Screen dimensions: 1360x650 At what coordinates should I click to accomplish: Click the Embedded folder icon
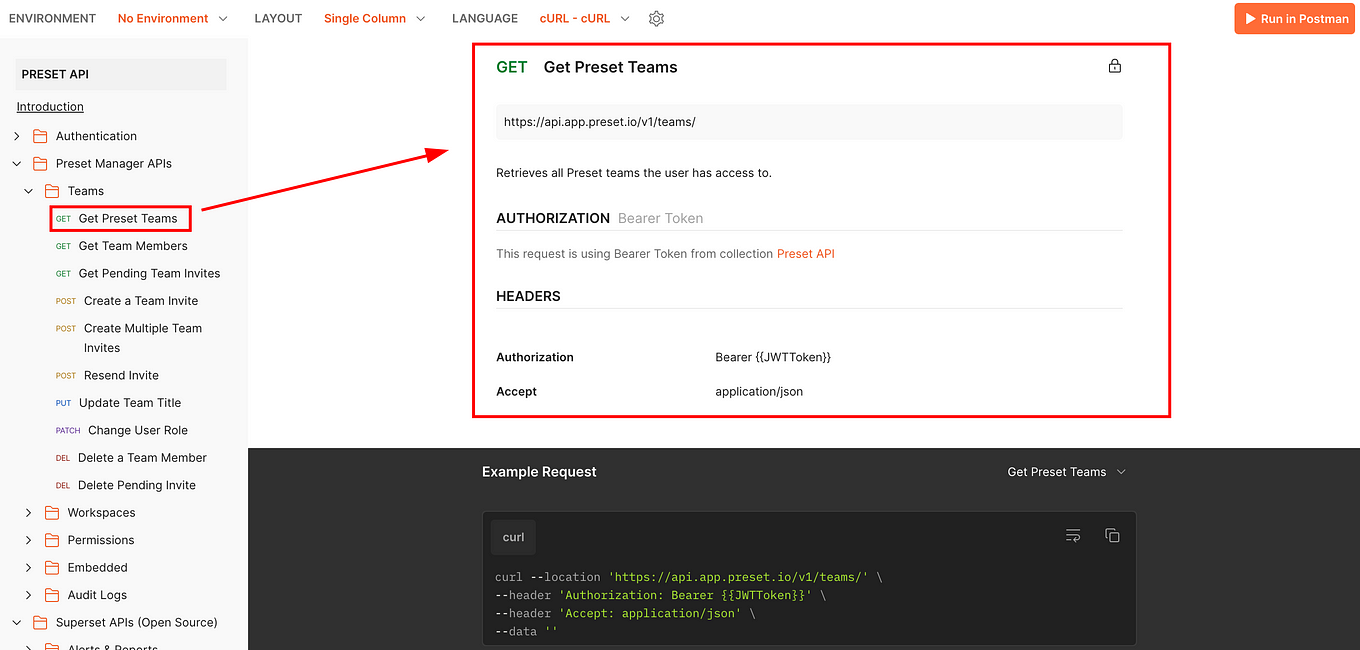(x=52, y=568)
